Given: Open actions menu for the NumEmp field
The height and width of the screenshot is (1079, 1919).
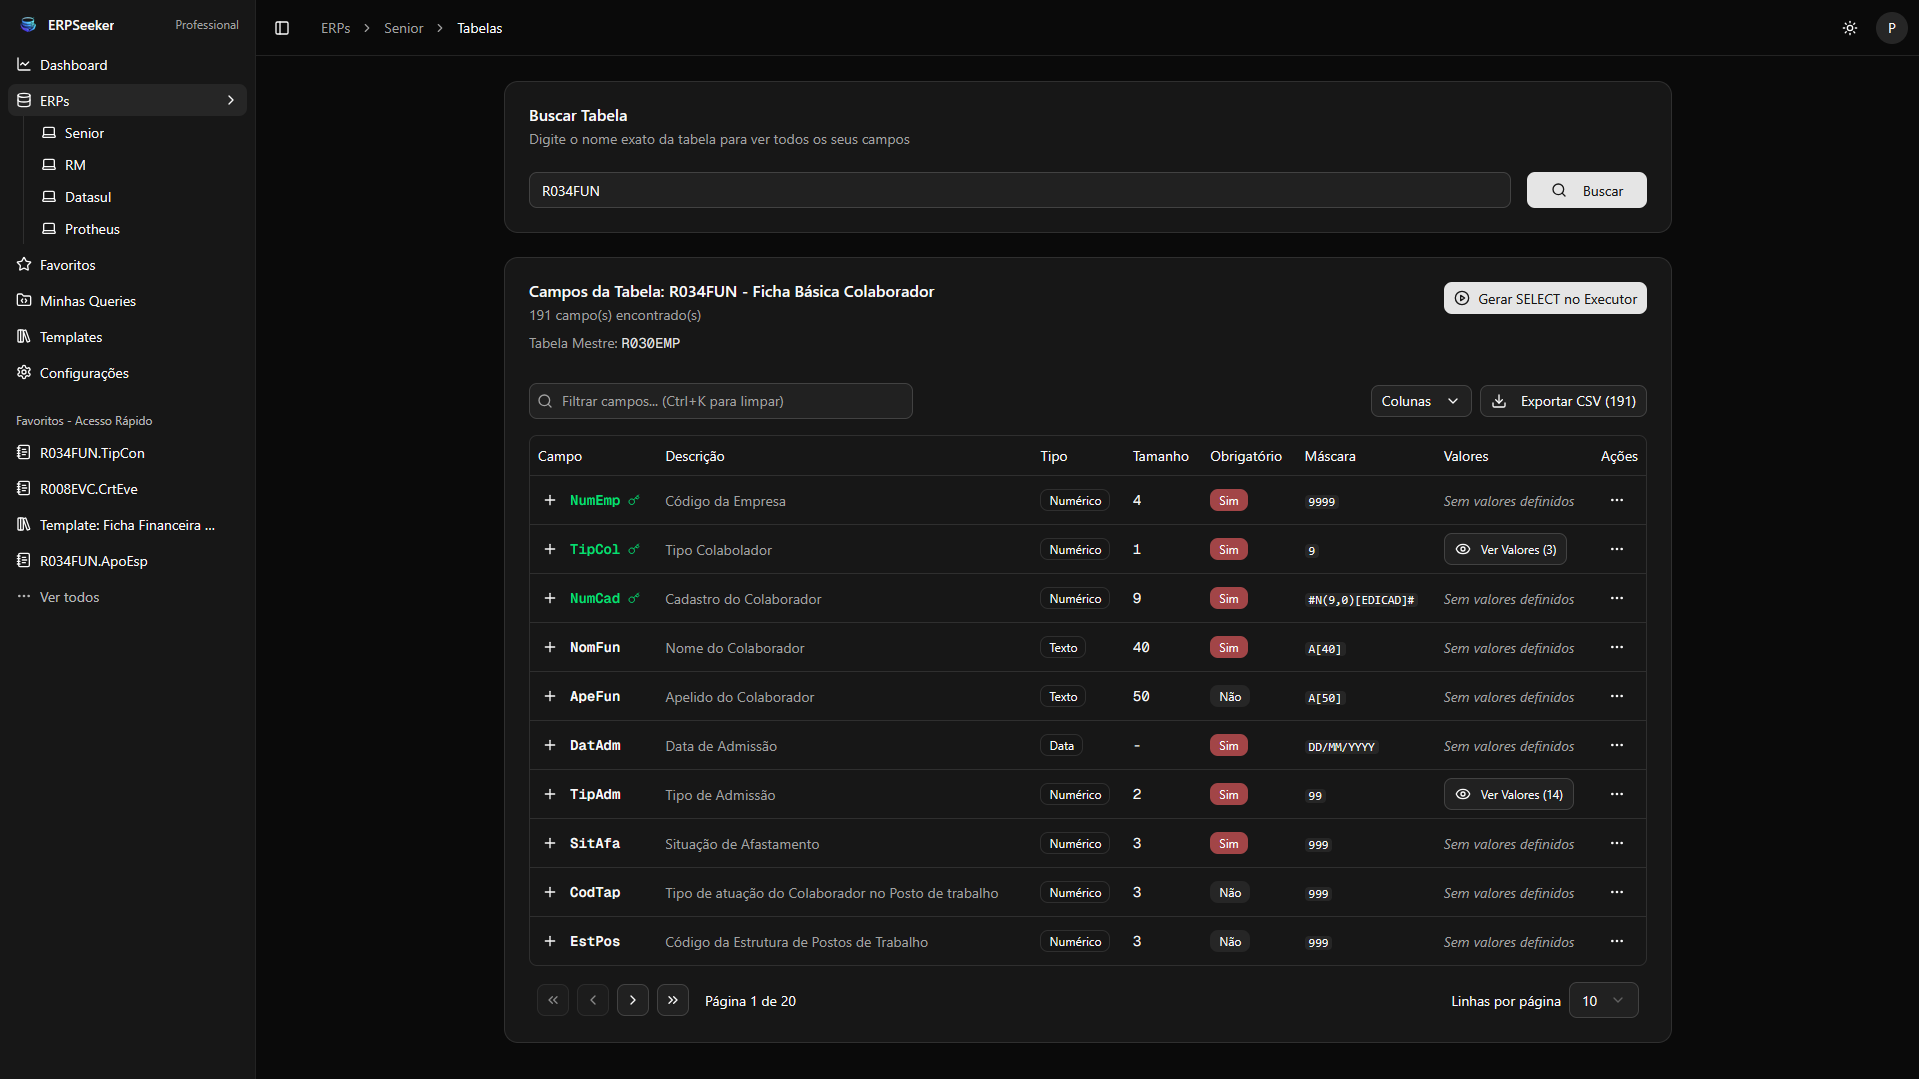Looking at the screenshot, I should click(1617, 500).
